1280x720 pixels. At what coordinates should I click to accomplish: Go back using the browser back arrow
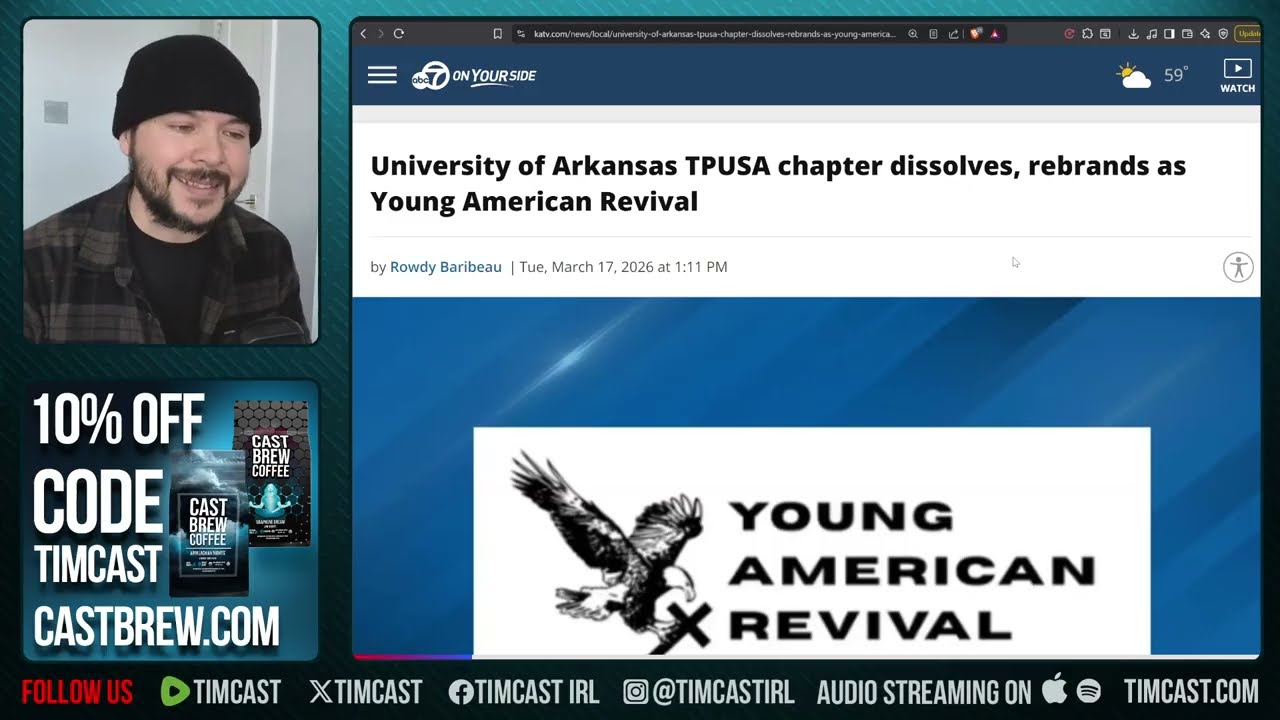tap(363, 34)
